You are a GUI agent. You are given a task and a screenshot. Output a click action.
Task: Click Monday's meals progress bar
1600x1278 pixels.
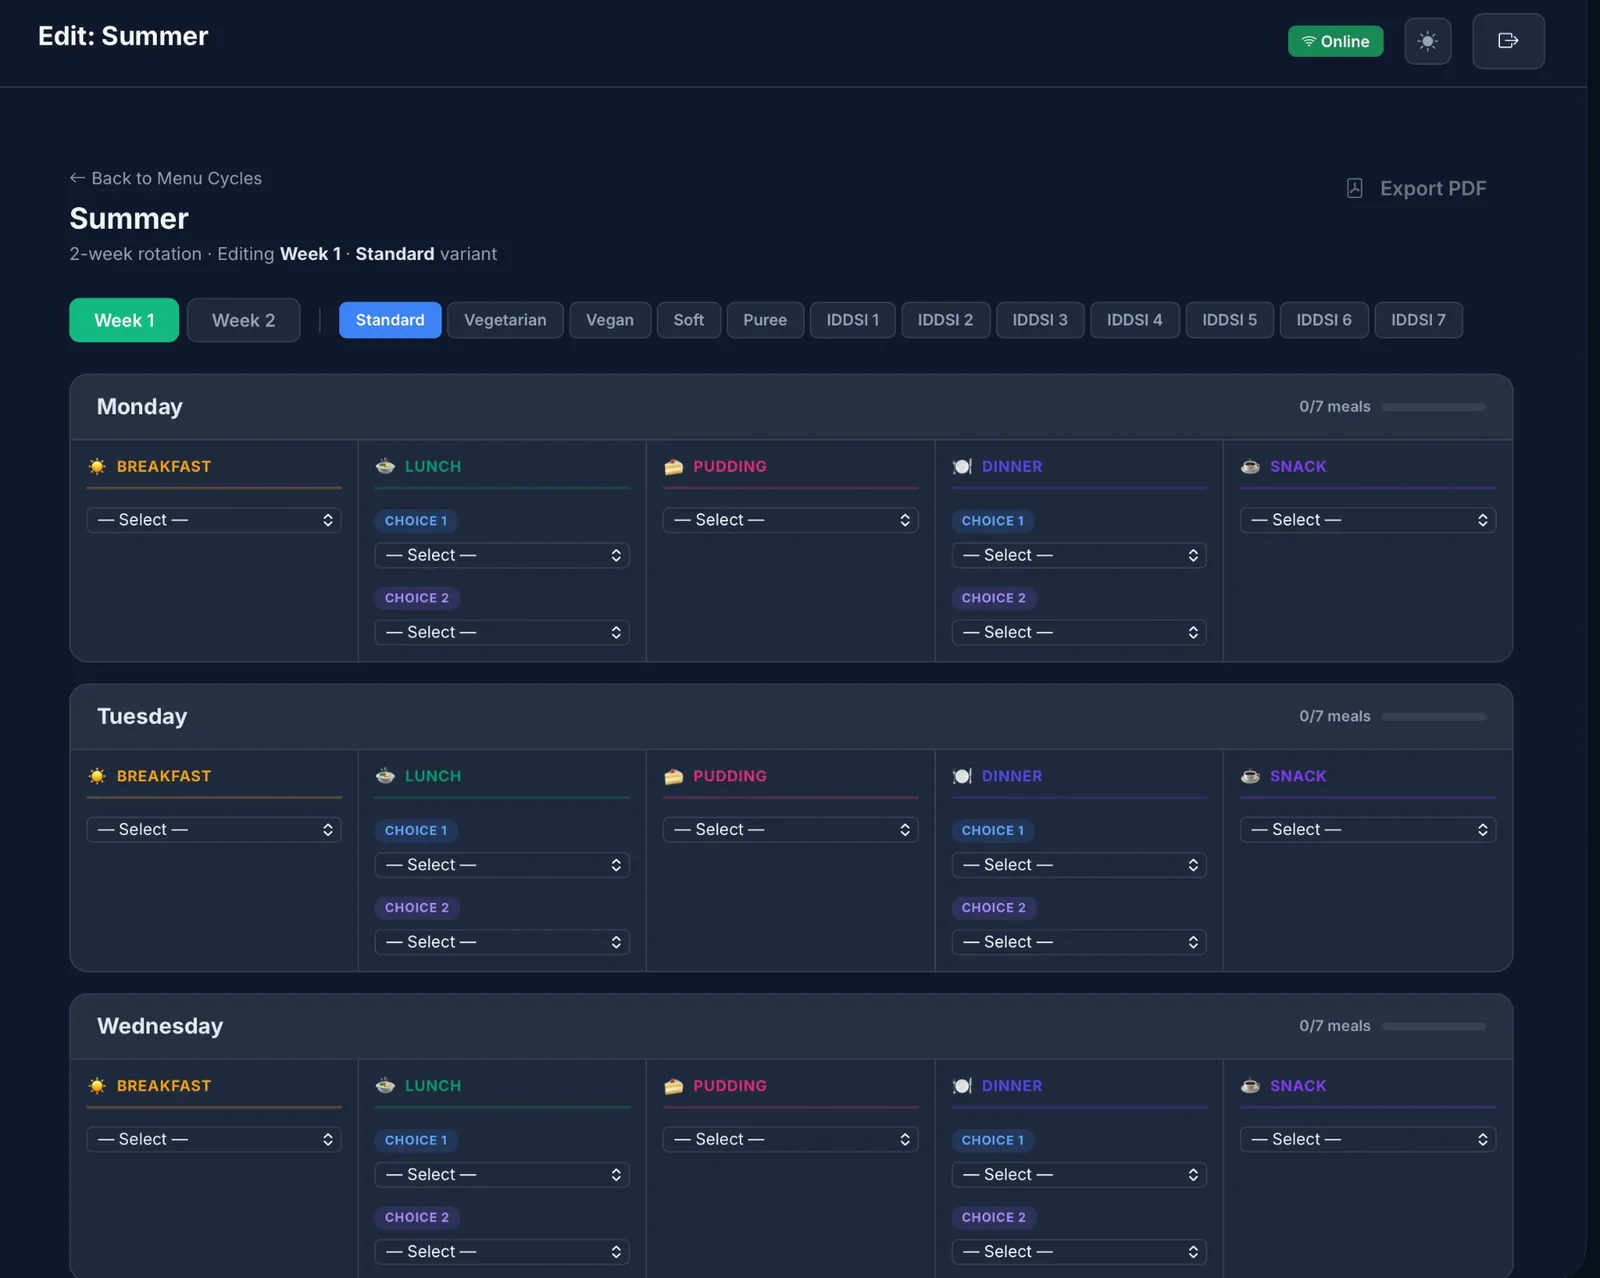tap(1434, 407)
